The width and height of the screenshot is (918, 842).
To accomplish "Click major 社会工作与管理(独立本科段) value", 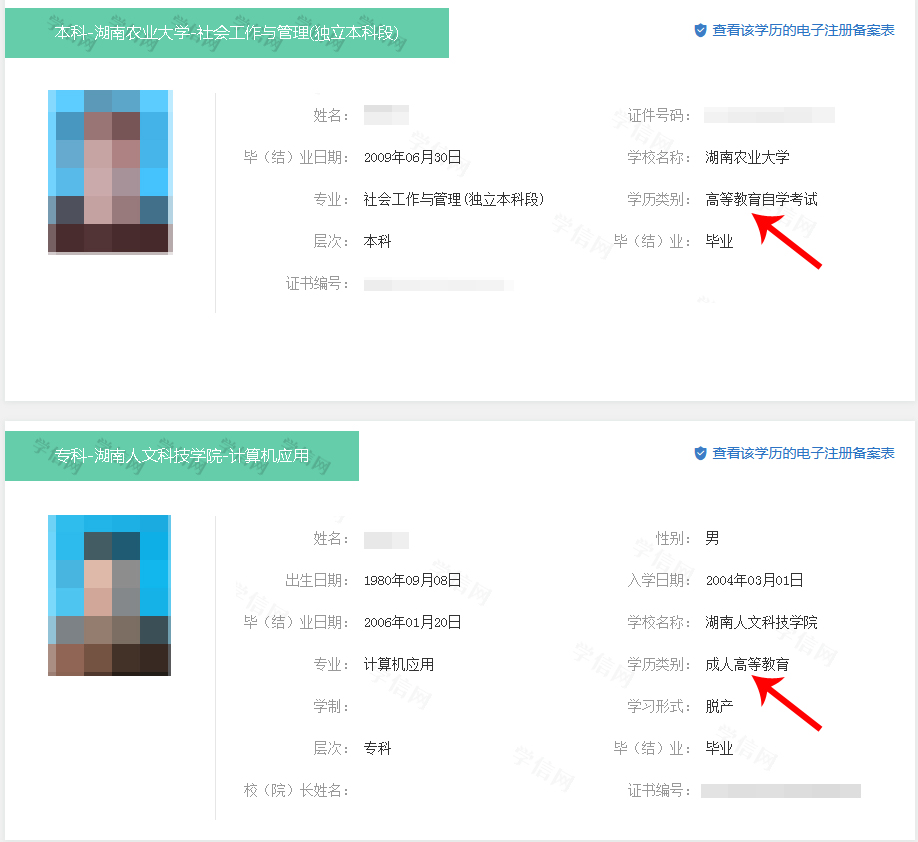I will 454,200.
